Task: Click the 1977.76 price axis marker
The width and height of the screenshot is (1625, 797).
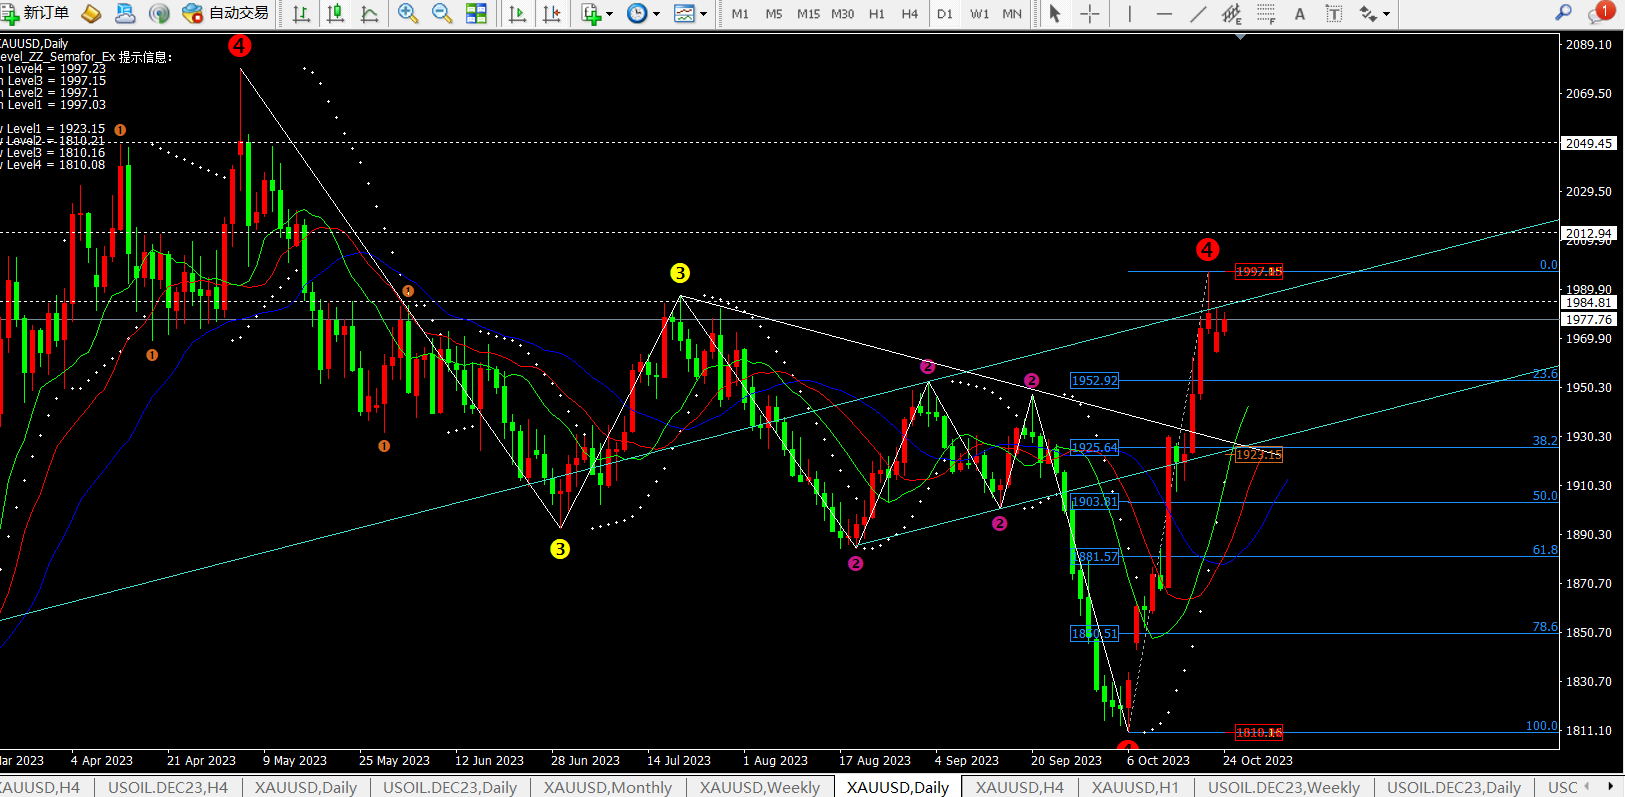Action: (x=1589, y=319)
